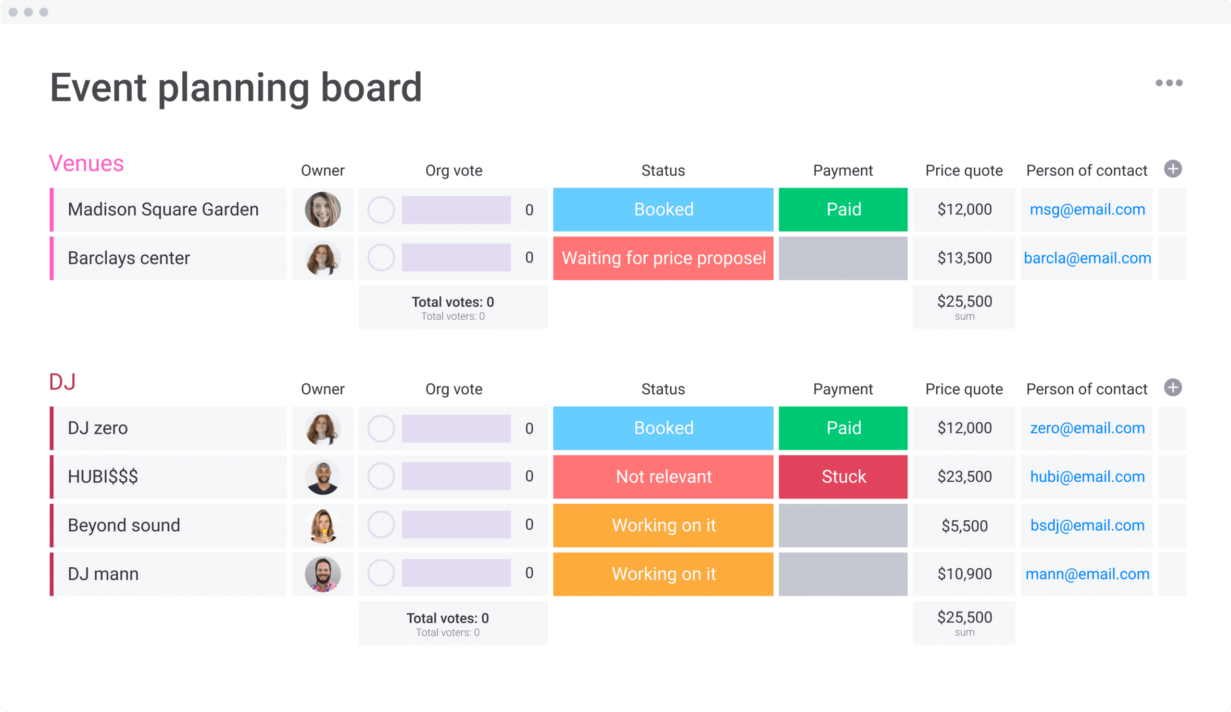Open the msg@email.com contact link
1231x712 pixels.
[x=1087, y=210]
